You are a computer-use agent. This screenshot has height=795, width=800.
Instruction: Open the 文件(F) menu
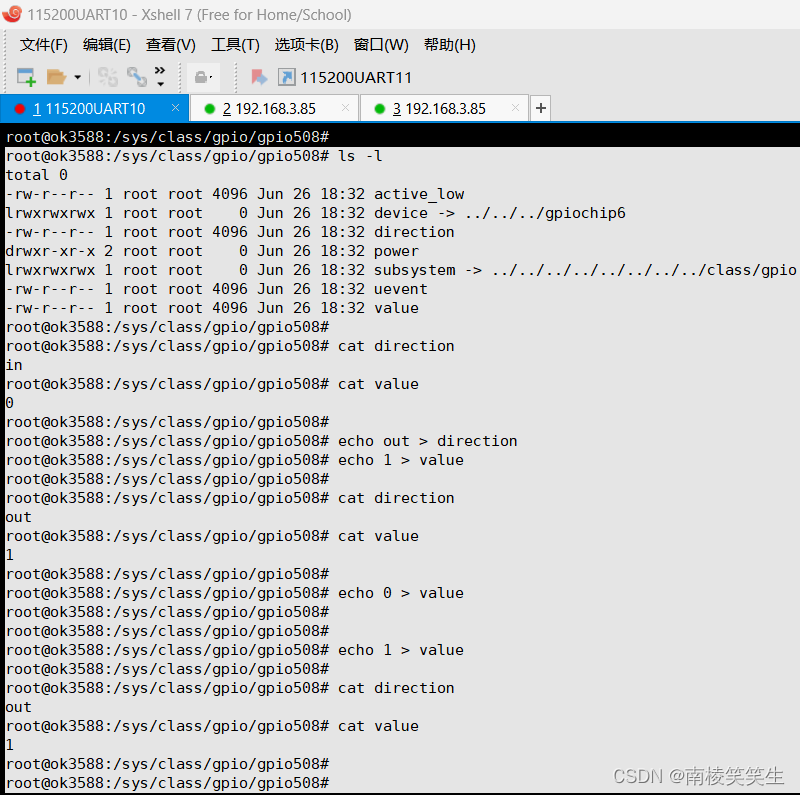click(43, 45)
